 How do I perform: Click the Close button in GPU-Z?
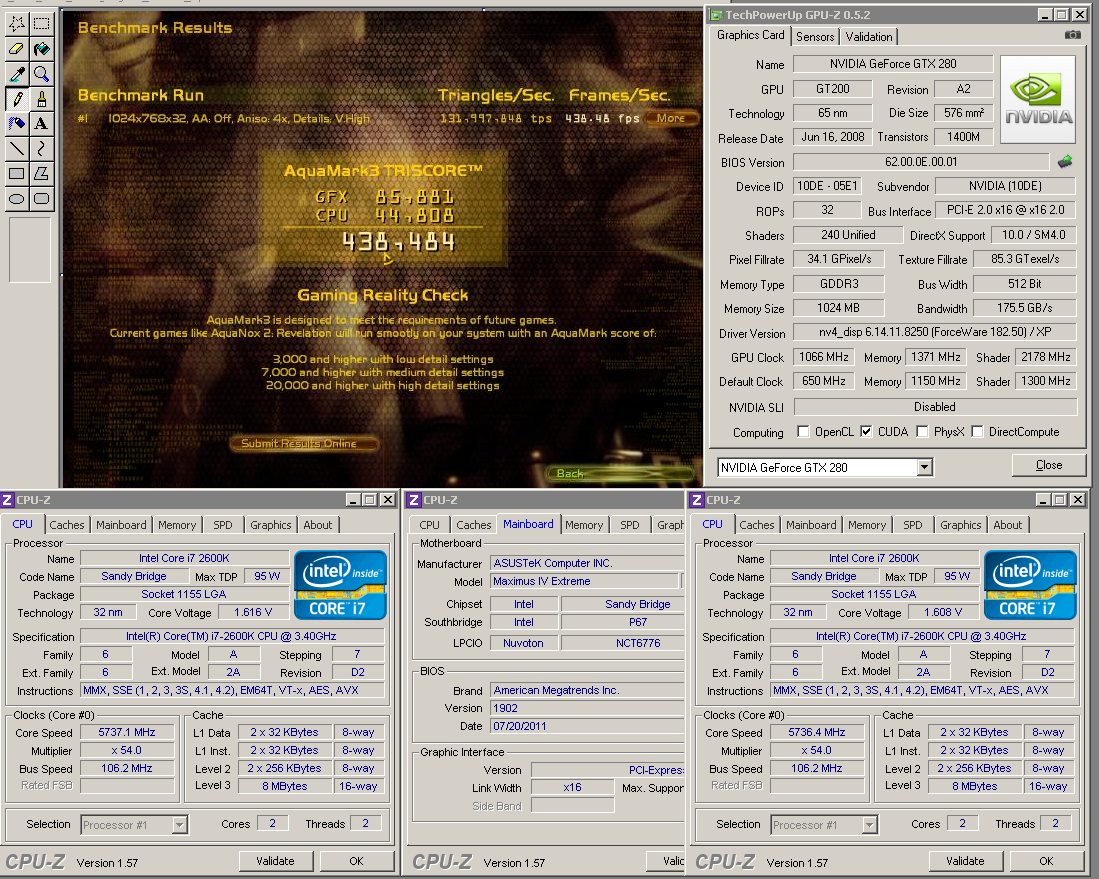(x=1049, y=465)
